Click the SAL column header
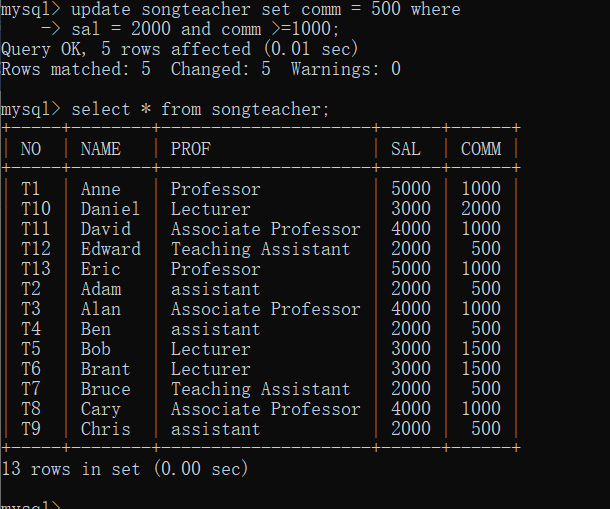Screen dimensions: 610x509 [405, 149]
